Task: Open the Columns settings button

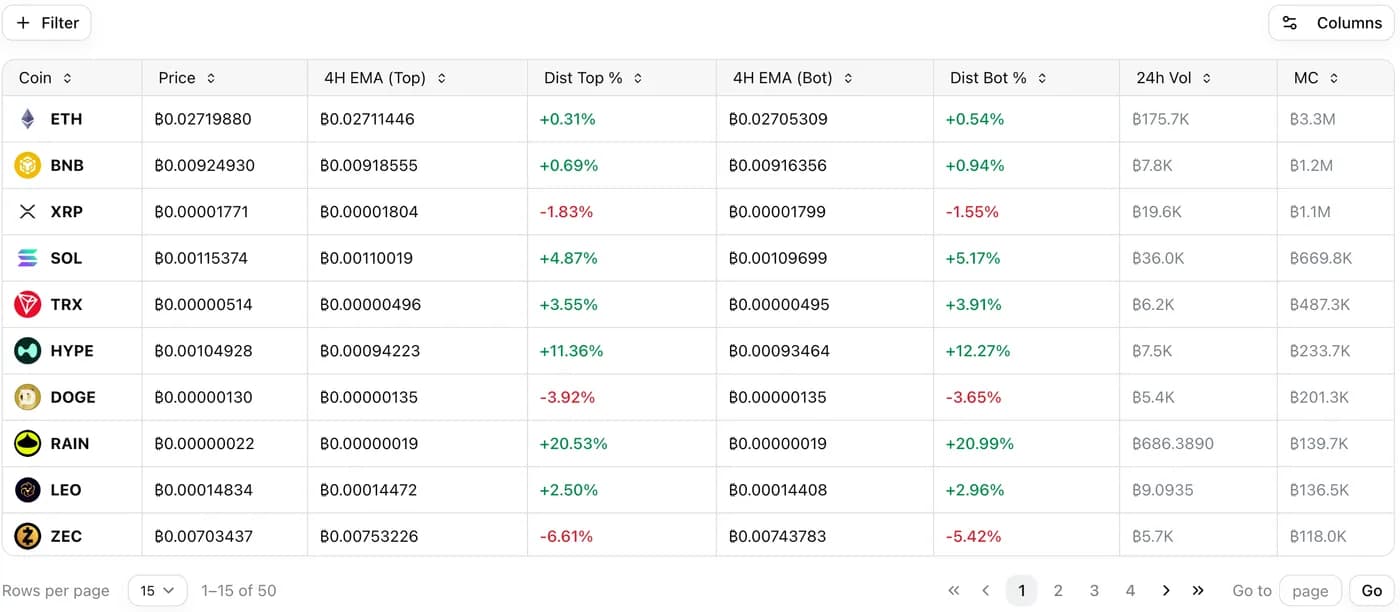Action: [x=1332, y=23]
